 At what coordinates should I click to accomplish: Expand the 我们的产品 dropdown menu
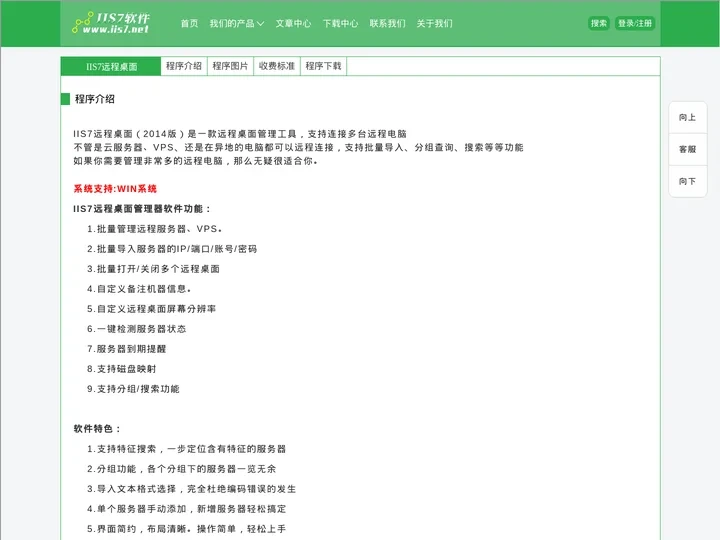(x=236, y=23)
